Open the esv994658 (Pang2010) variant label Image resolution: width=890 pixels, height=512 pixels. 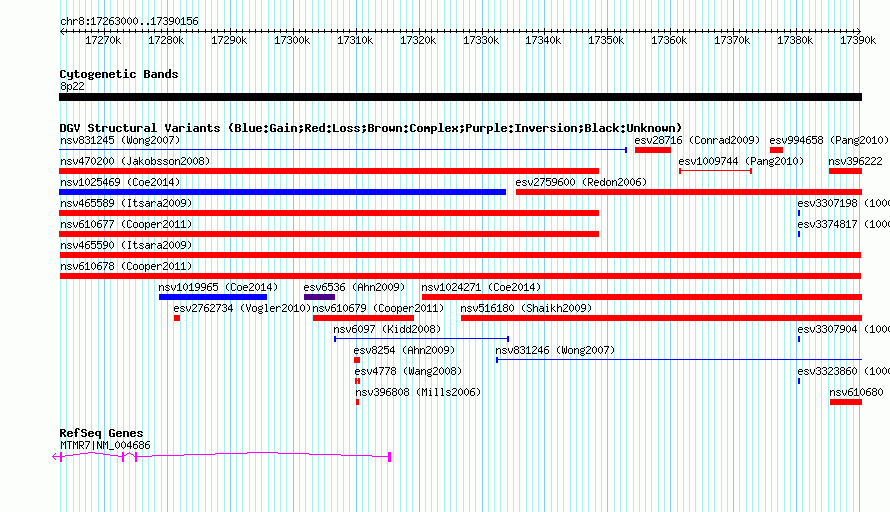coord(829,140)
